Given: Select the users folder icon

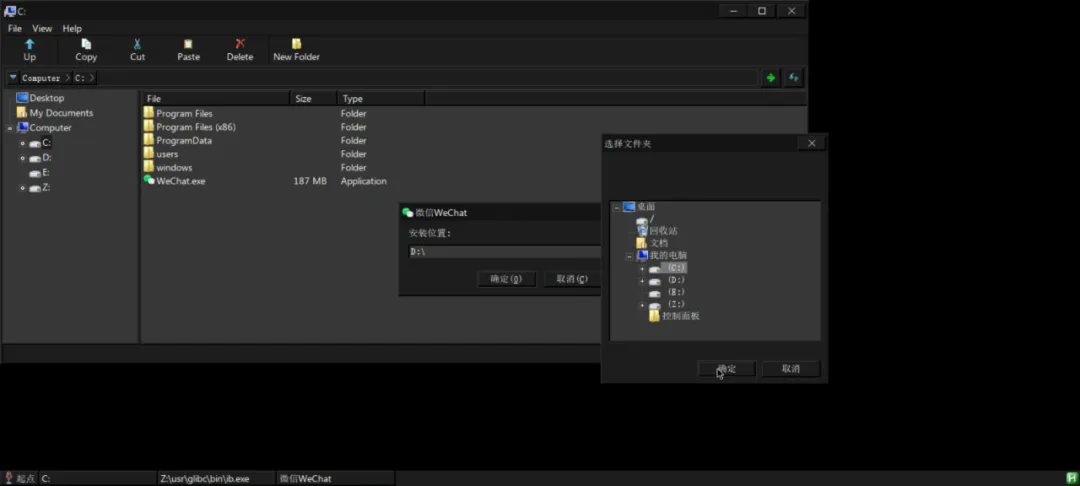Looking at the screenshot, I should point(149,153).
